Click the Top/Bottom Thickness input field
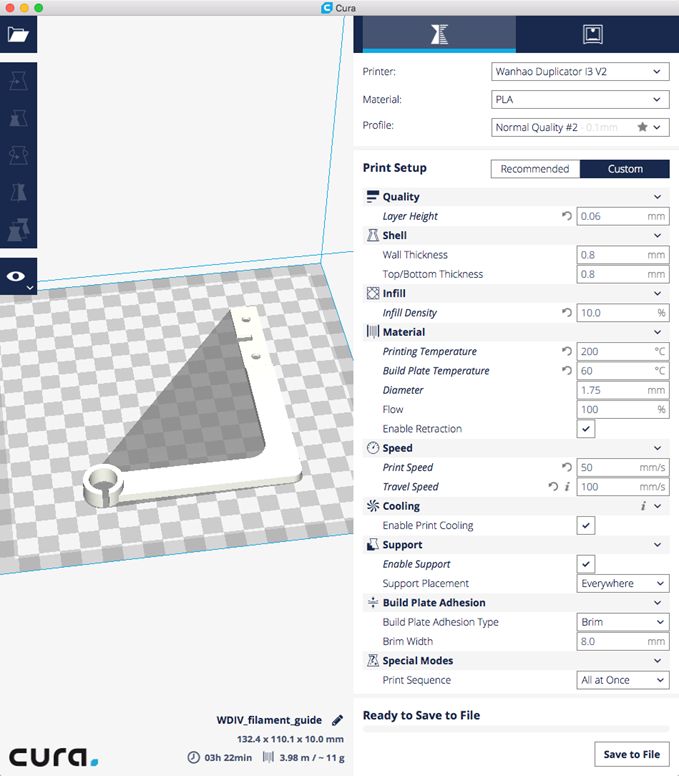Image resolution: width=679 pixels, height=776 pixels. [x=623, y=274]
